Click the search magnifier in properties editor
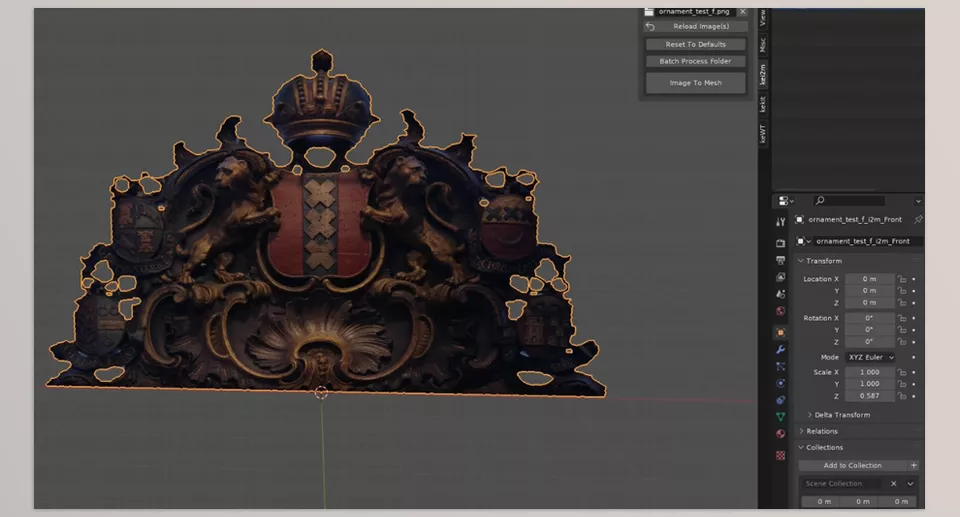The height and width of the screenshot is (517, 960). point(820,200)
